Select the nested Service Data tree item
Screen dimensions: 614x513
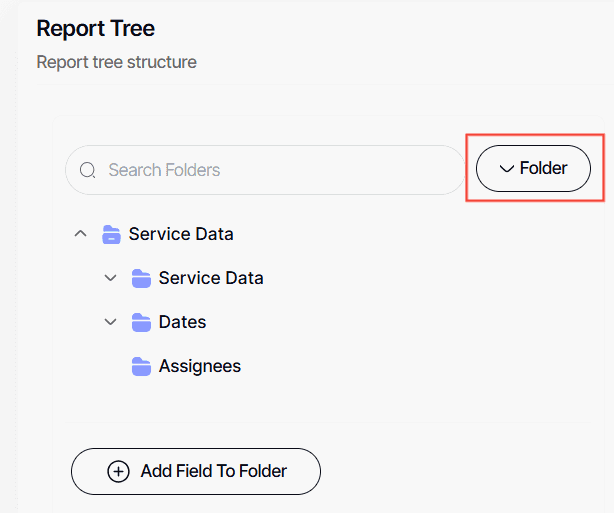tap(211, 278)
